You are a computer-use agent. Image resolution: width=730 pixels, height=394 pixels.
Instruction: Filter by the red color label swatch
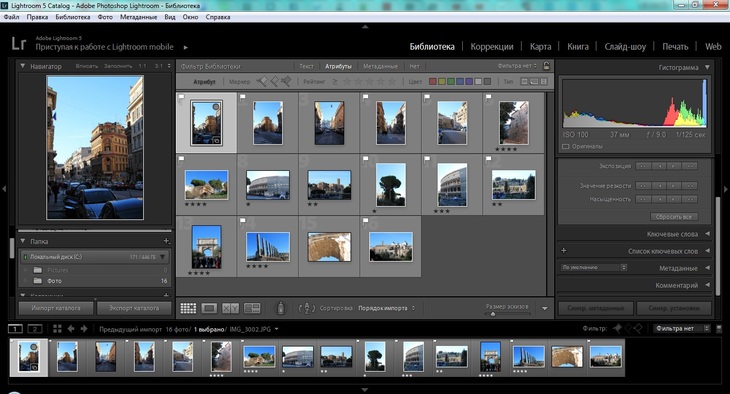[x=433, y=82]
